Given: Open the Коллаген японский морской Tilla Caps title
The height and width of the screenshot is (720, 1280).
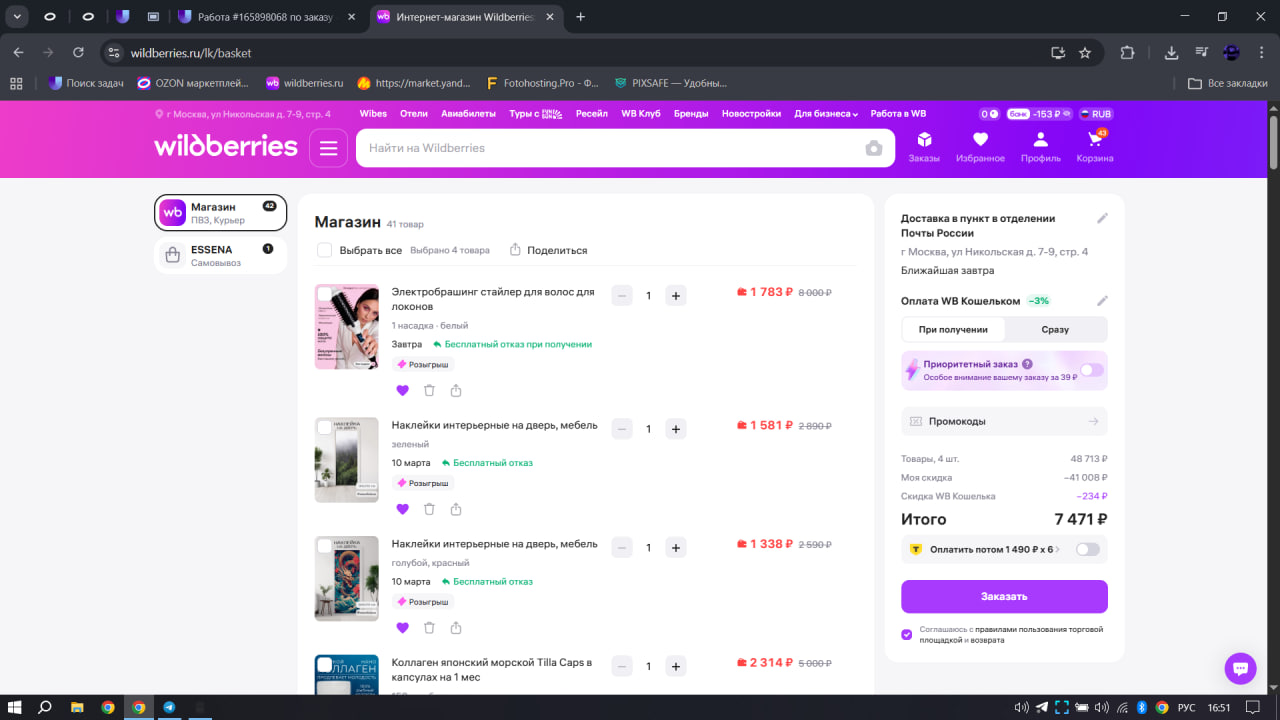Looking at the screenshot, I should pos(492,670).
